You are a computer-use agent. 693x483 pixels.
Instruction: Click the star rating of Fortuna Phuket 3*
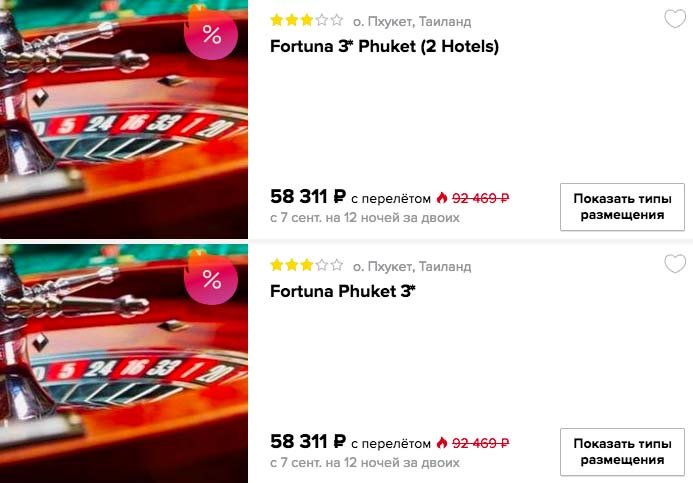click(307, 265)
